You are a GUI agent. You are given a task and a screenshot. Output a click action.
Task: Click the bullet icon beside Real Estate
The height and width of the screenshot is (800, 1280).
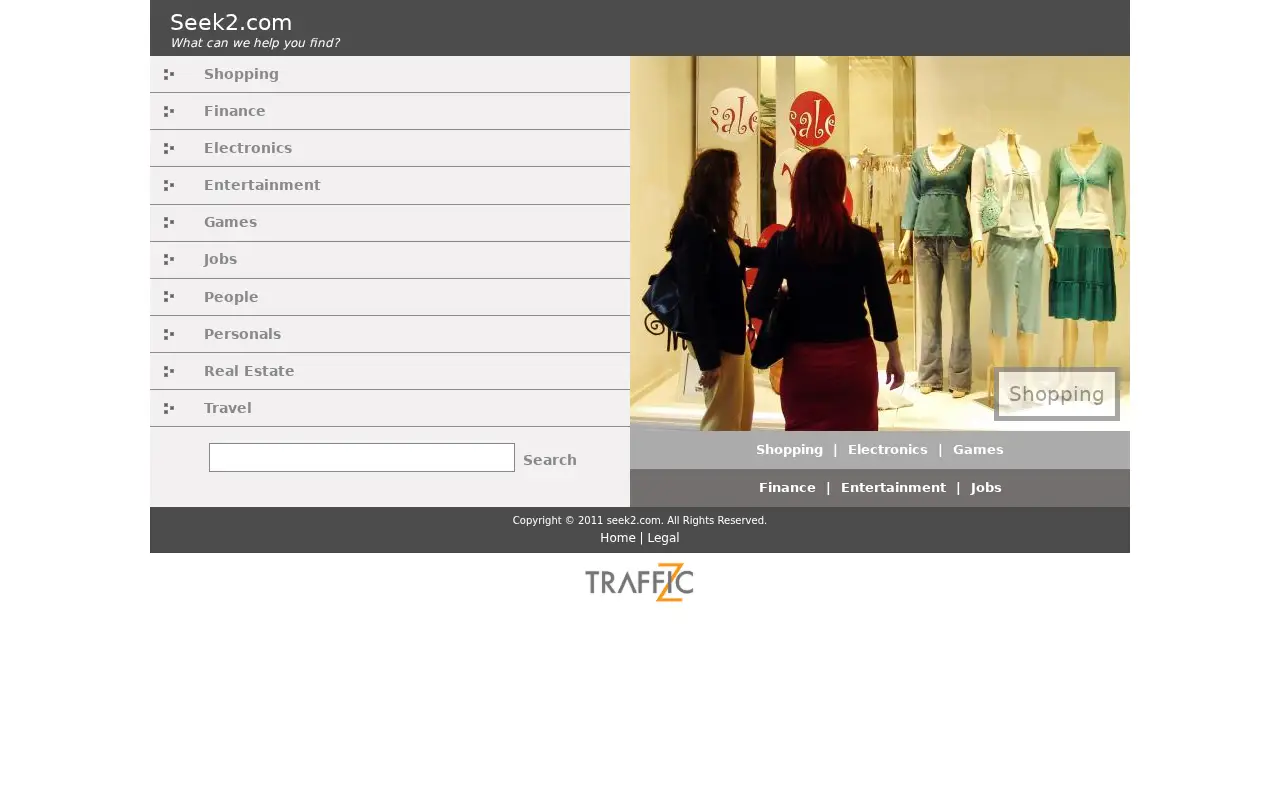tap(169, 371)
